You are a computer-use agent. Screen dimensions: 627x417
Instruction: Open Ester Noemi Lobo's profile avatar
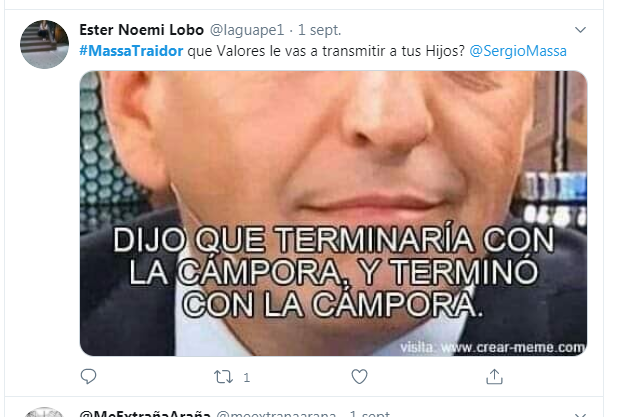(44, 44)
